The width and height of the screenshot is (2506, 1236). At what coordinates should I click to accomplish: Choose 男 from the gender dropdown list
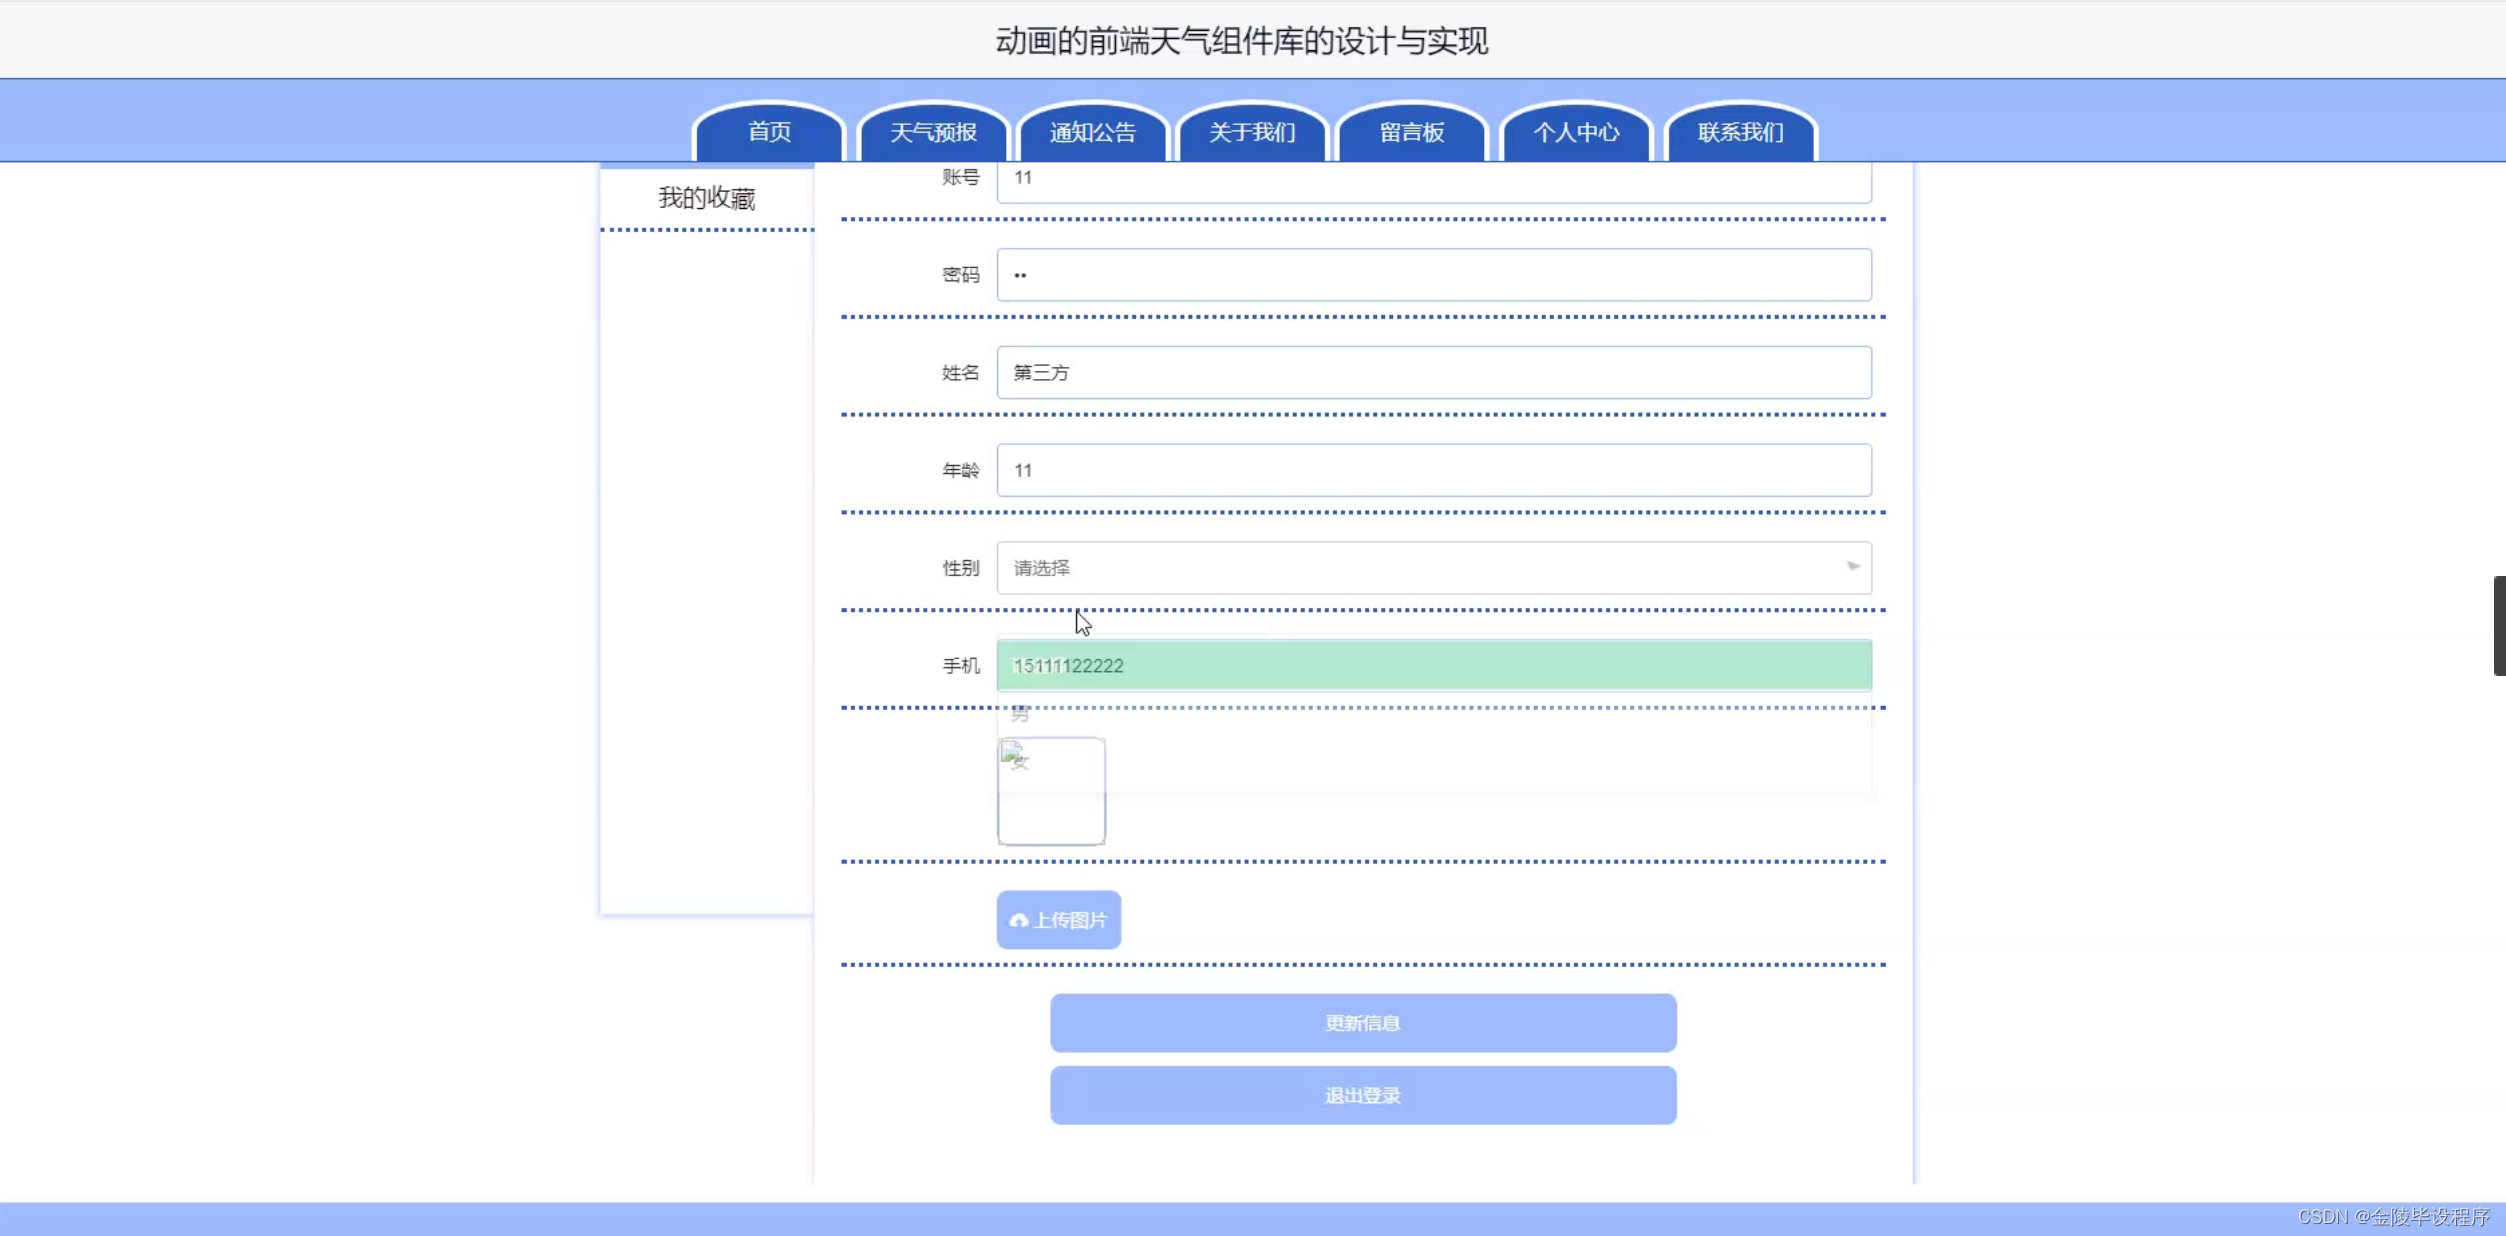[x=1020, y=714]
